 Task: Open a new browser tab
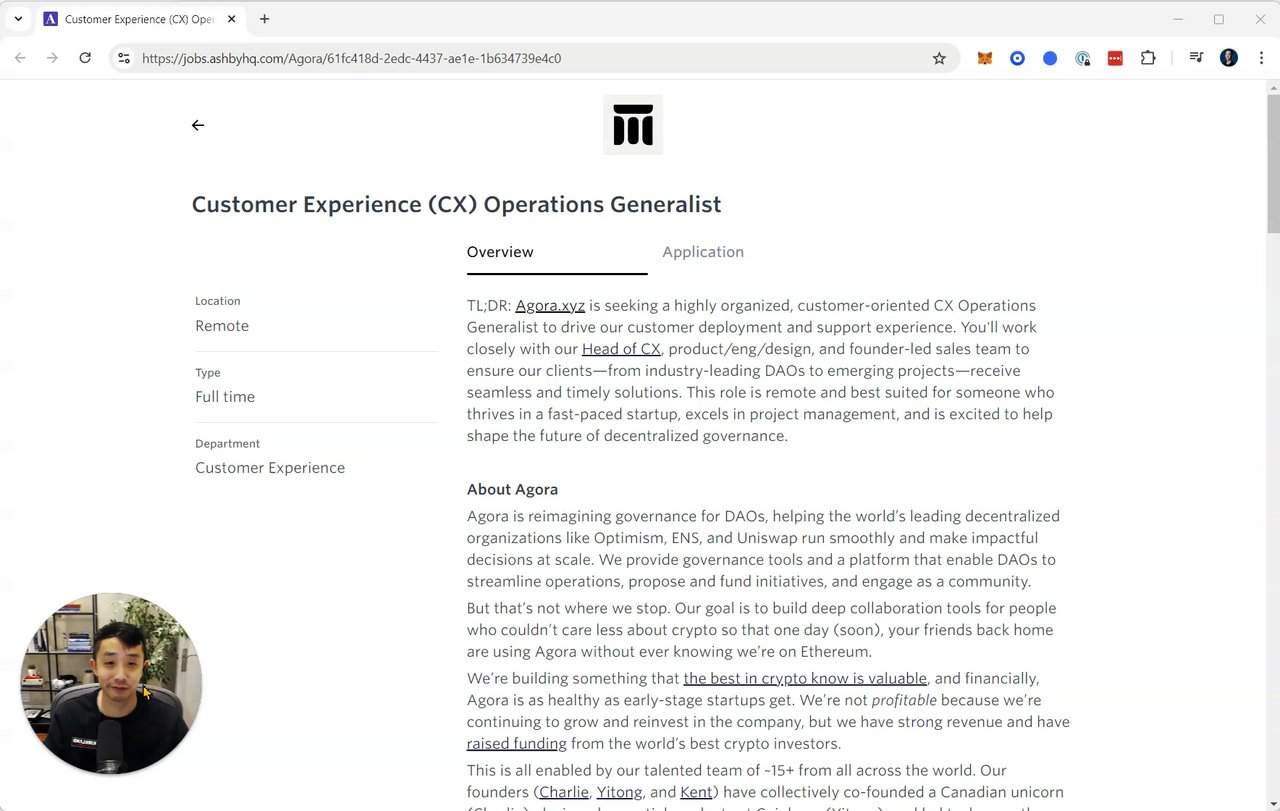[264, 19]
